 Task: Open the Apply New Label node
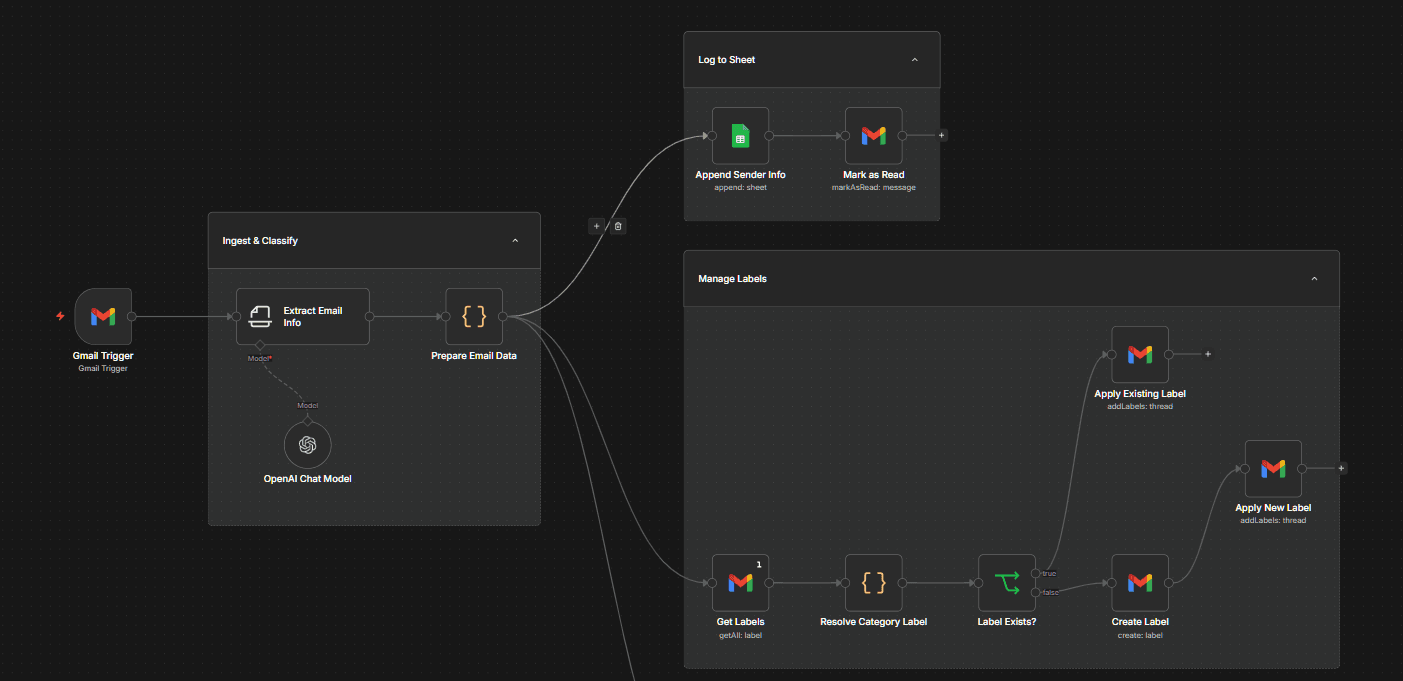coord(1273,468)
